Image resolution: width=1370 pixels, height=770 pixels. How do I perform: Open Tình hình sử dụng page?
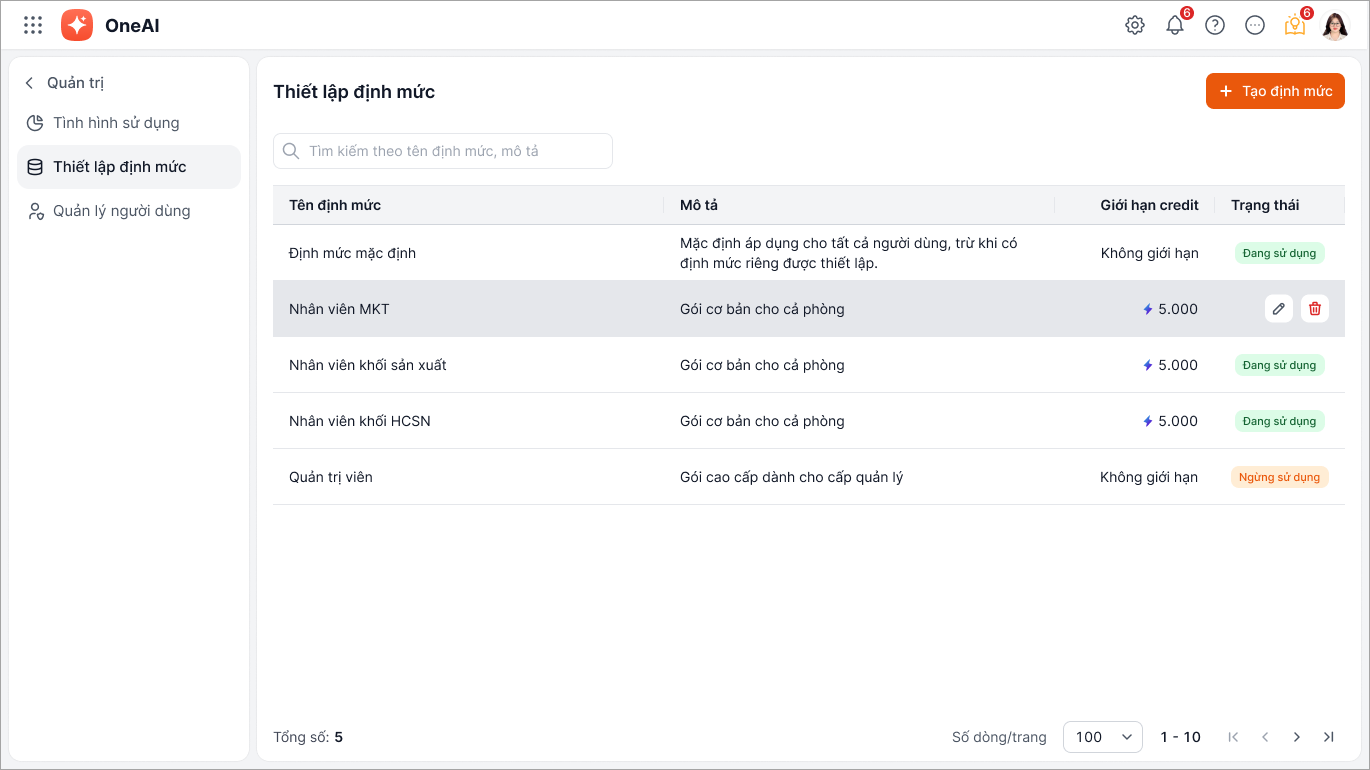[x=116, y=123]
